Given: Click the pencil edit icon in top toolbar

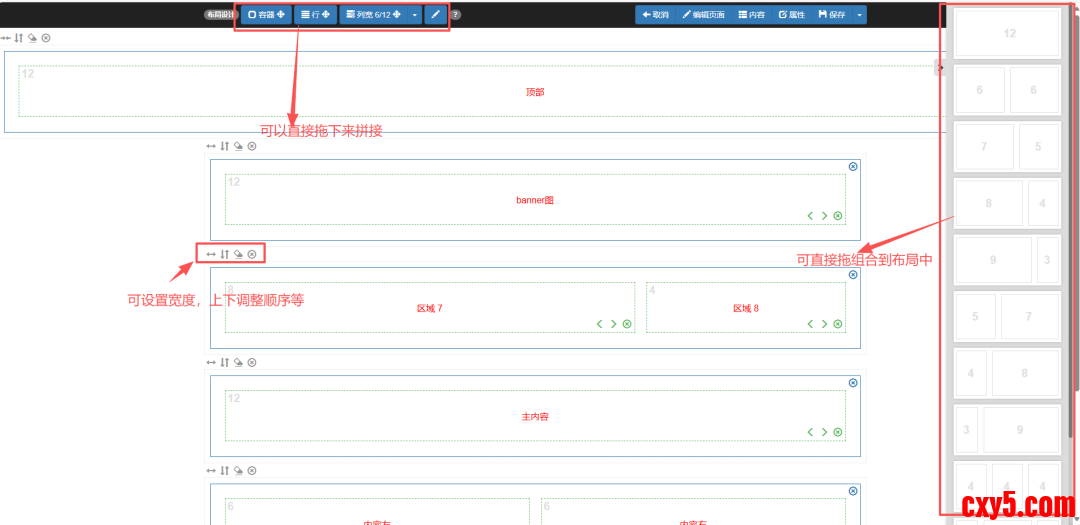Looking at the screenshot, I should 435,15.
